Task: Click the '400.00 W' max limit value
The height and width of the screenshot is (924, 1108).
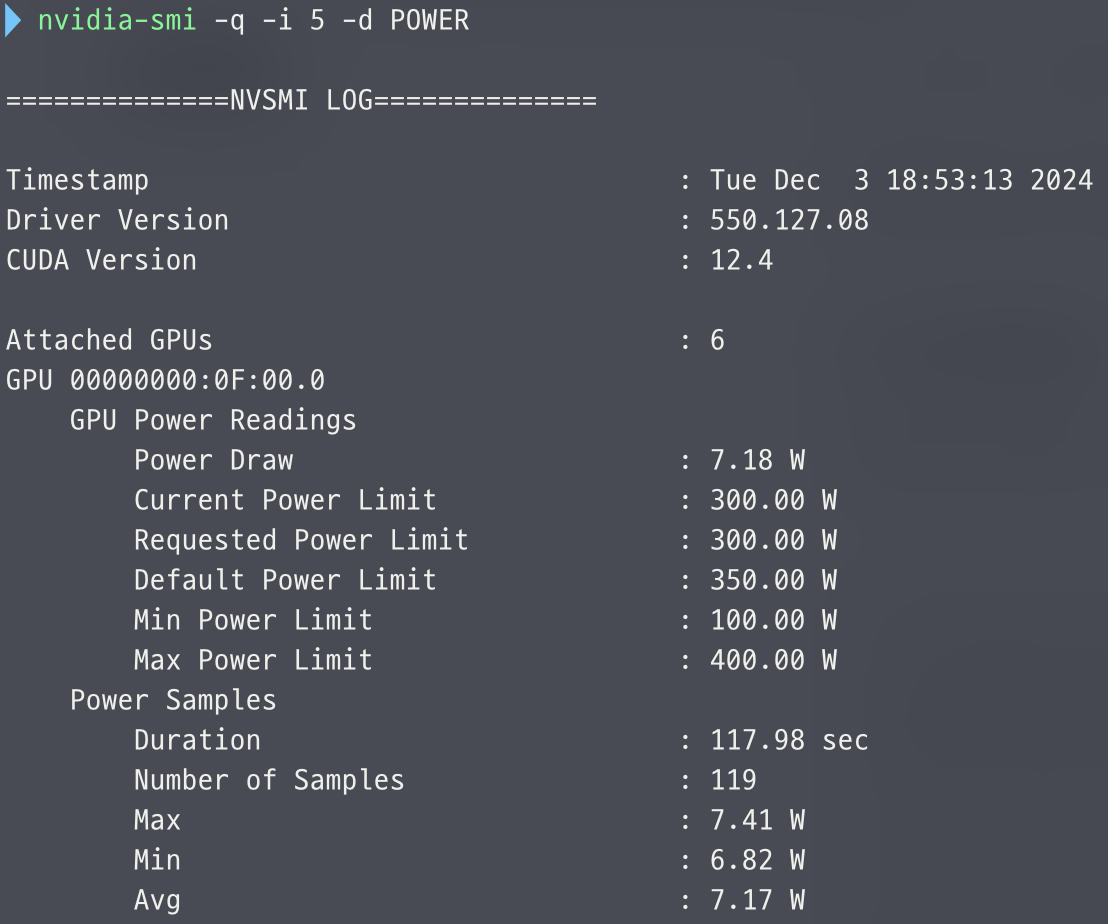Action: coord(773,660)
